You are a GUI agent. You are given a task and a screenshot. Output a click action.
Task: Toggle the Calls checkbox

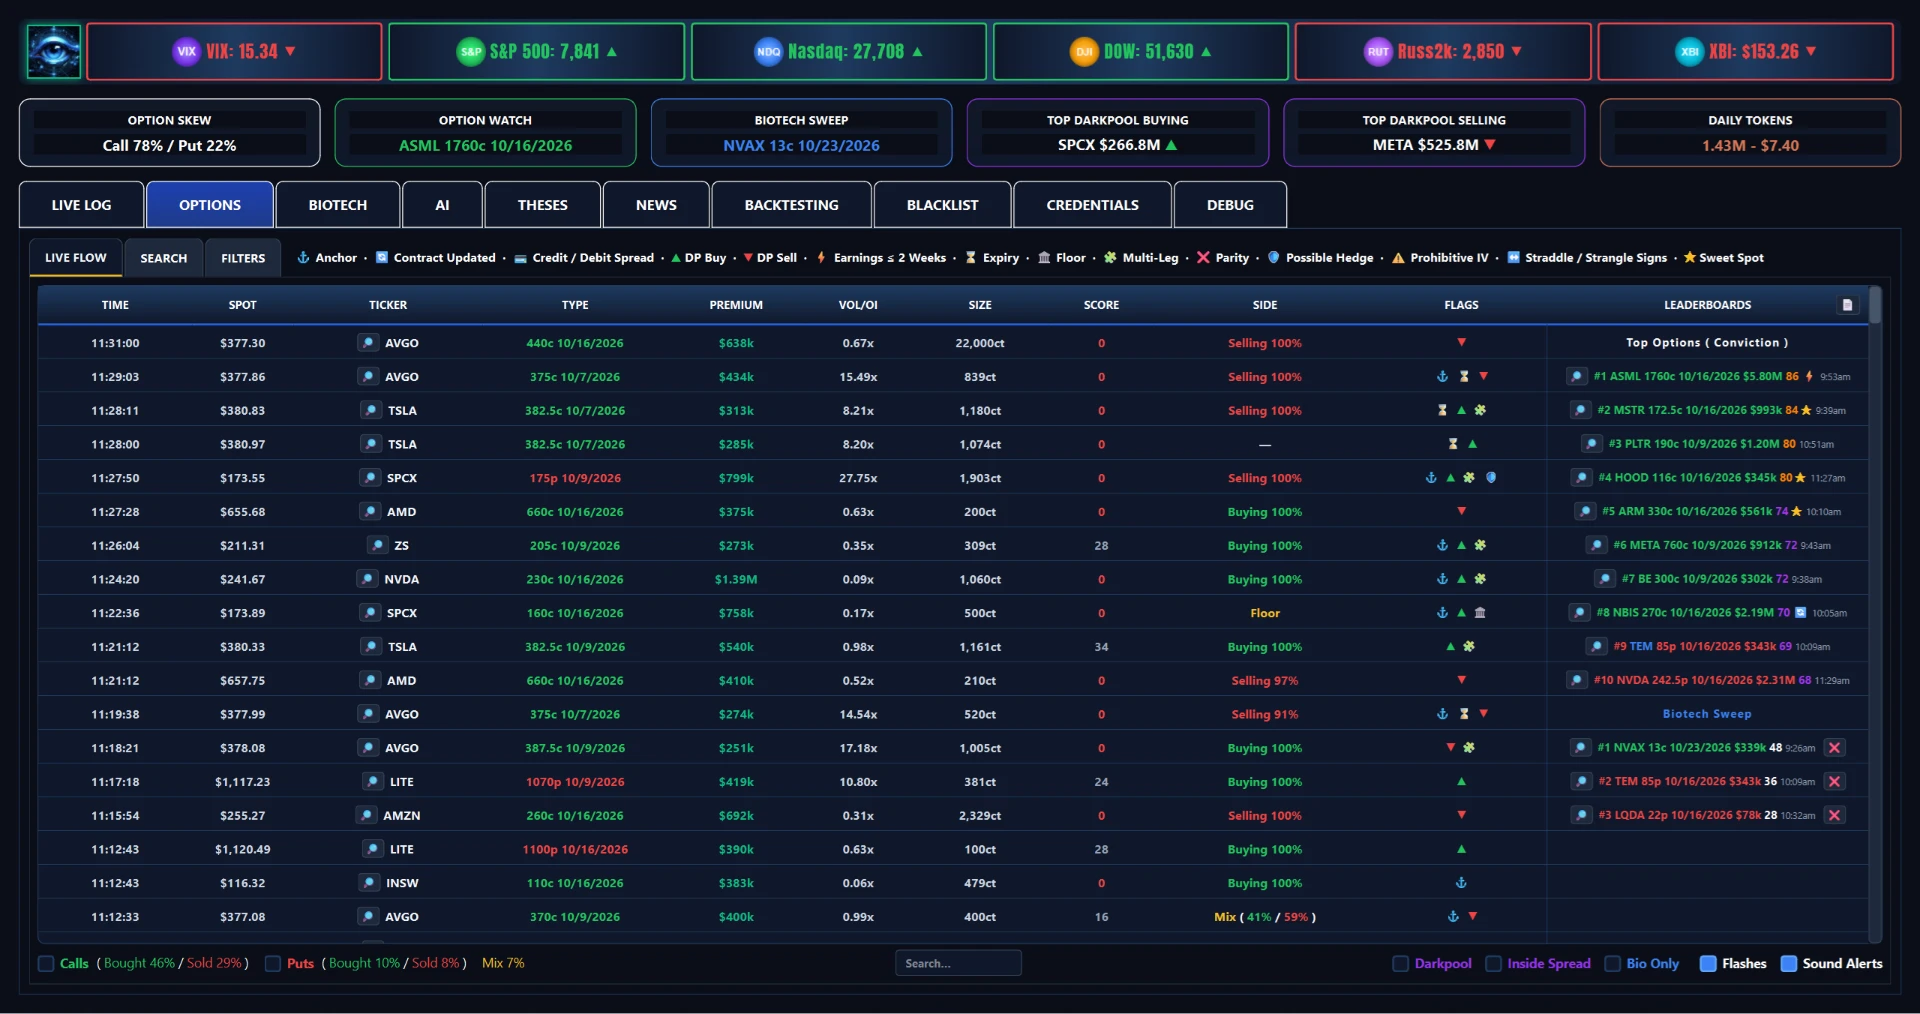coord(46,963)
